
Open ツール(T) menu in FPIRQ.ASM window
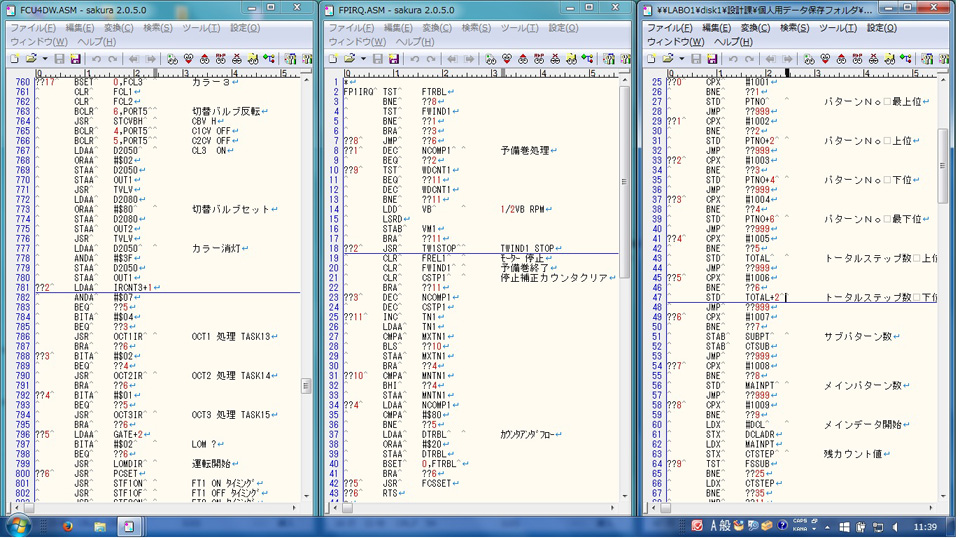pos(520,28)
